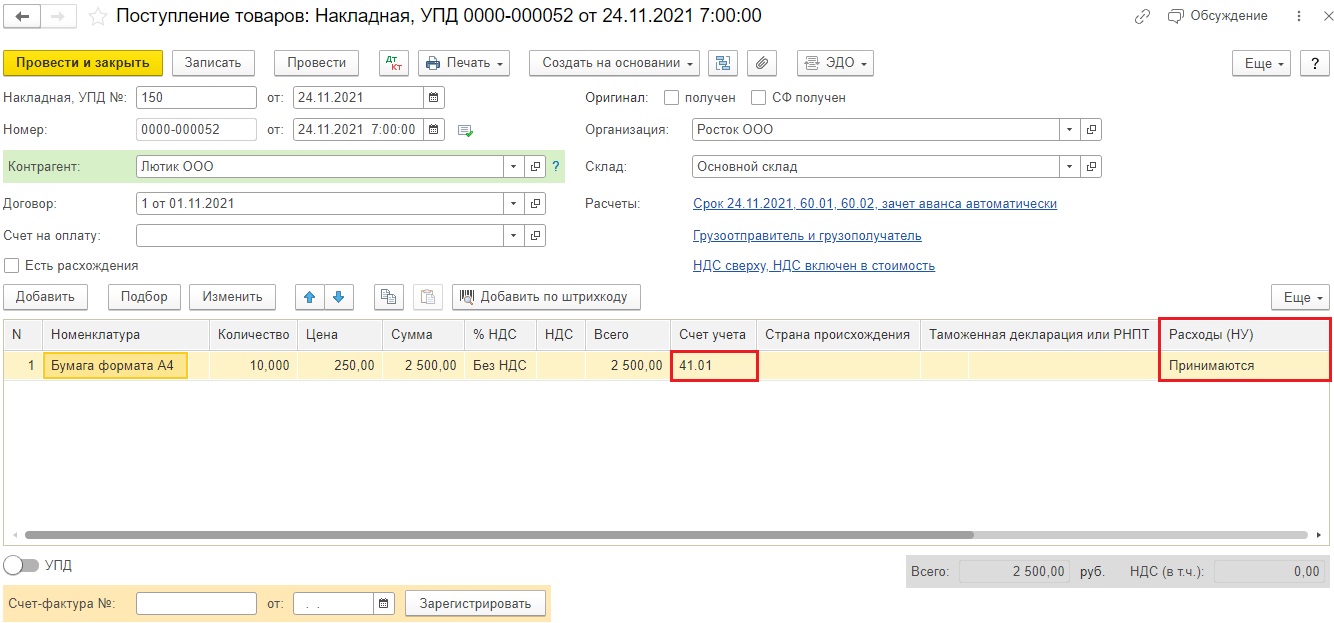
Task: Select the Количество cell 10,000
Action: pyautogui.click(x=253, y=366)
